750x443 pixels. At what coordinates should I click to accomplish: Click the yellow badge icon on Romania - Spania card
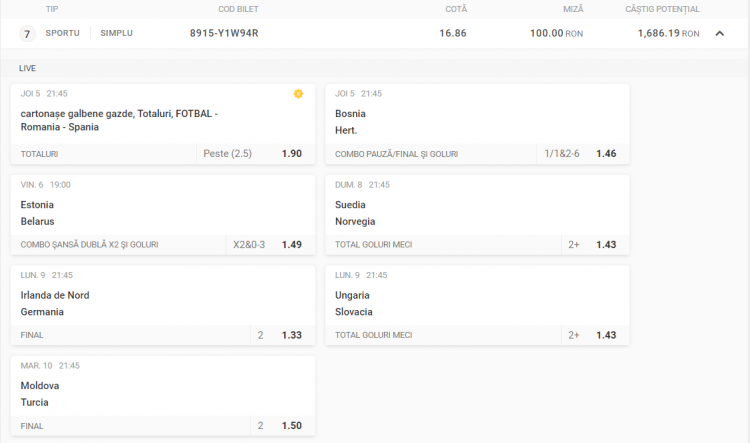pos(298,94)
